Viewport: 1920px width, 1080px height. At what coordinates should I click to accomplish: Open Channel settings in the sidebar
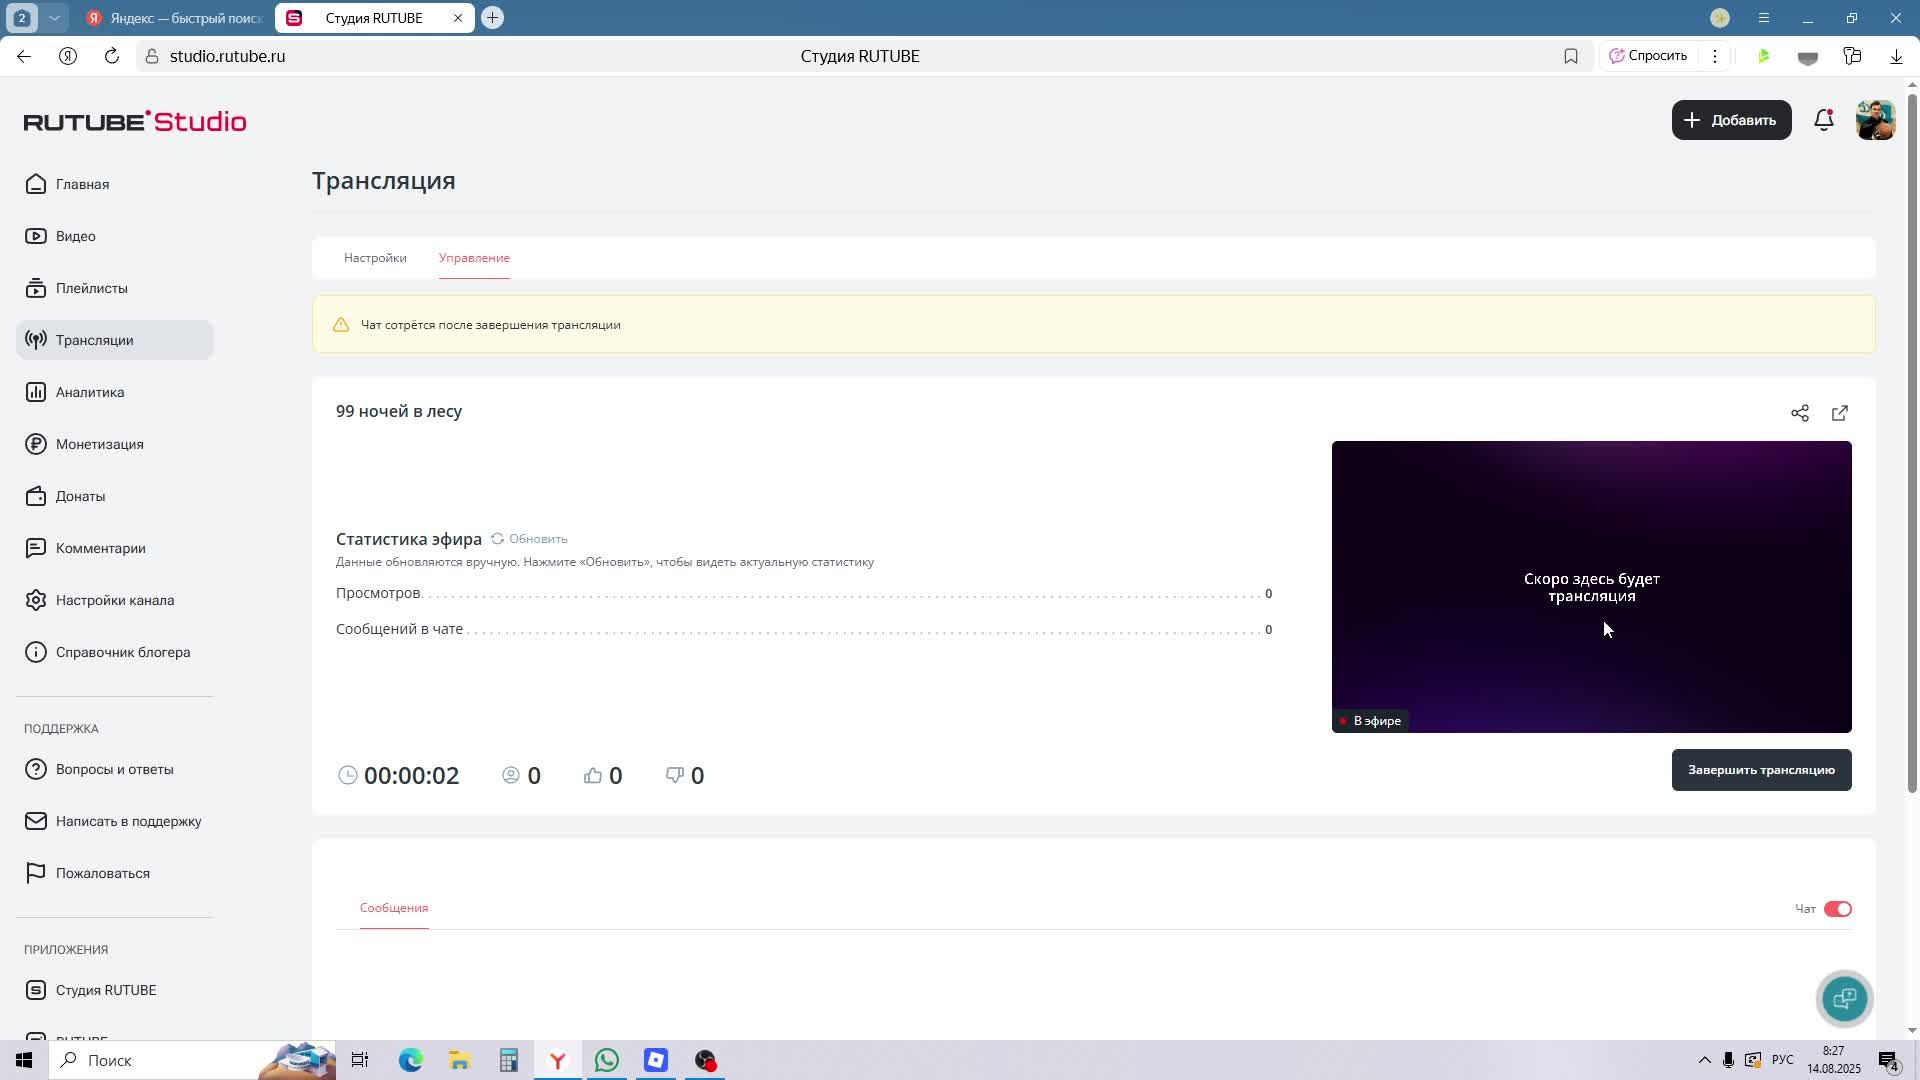[114, 600]
